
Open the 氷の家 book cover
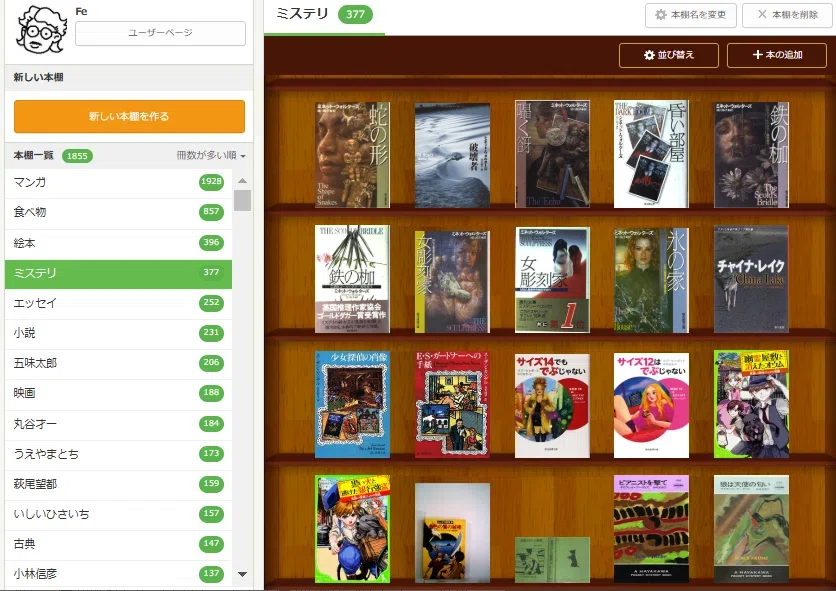click(x=651, y=281)
